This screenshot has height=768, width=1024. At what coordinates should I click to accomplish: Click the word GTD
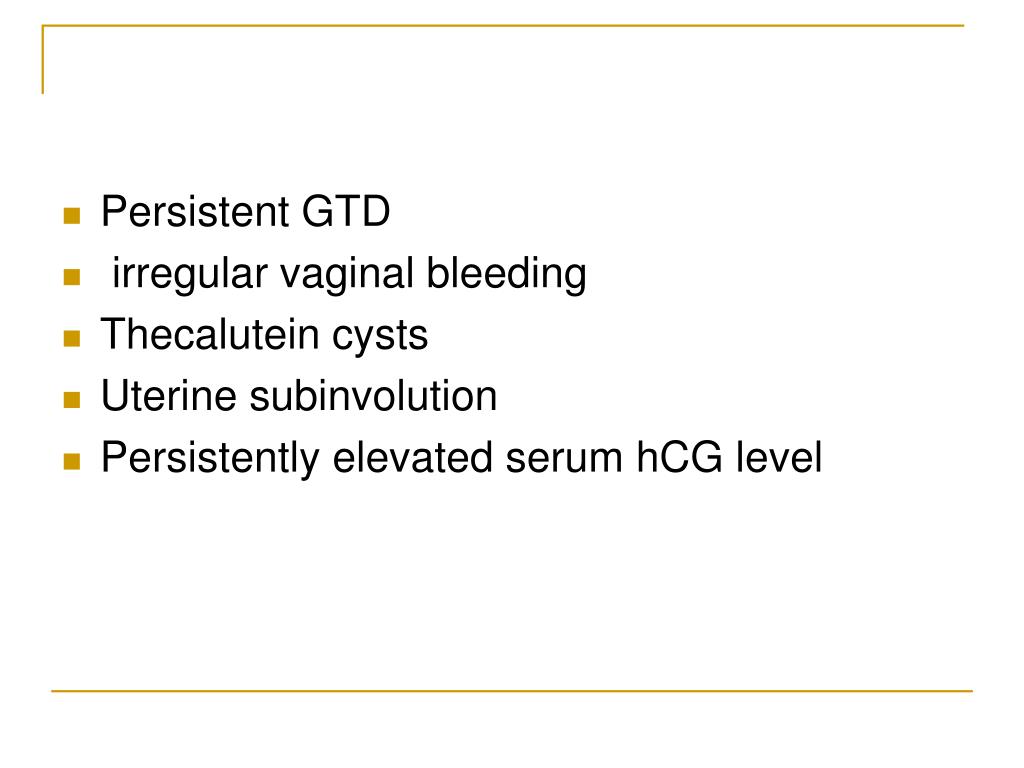[345, 212]
